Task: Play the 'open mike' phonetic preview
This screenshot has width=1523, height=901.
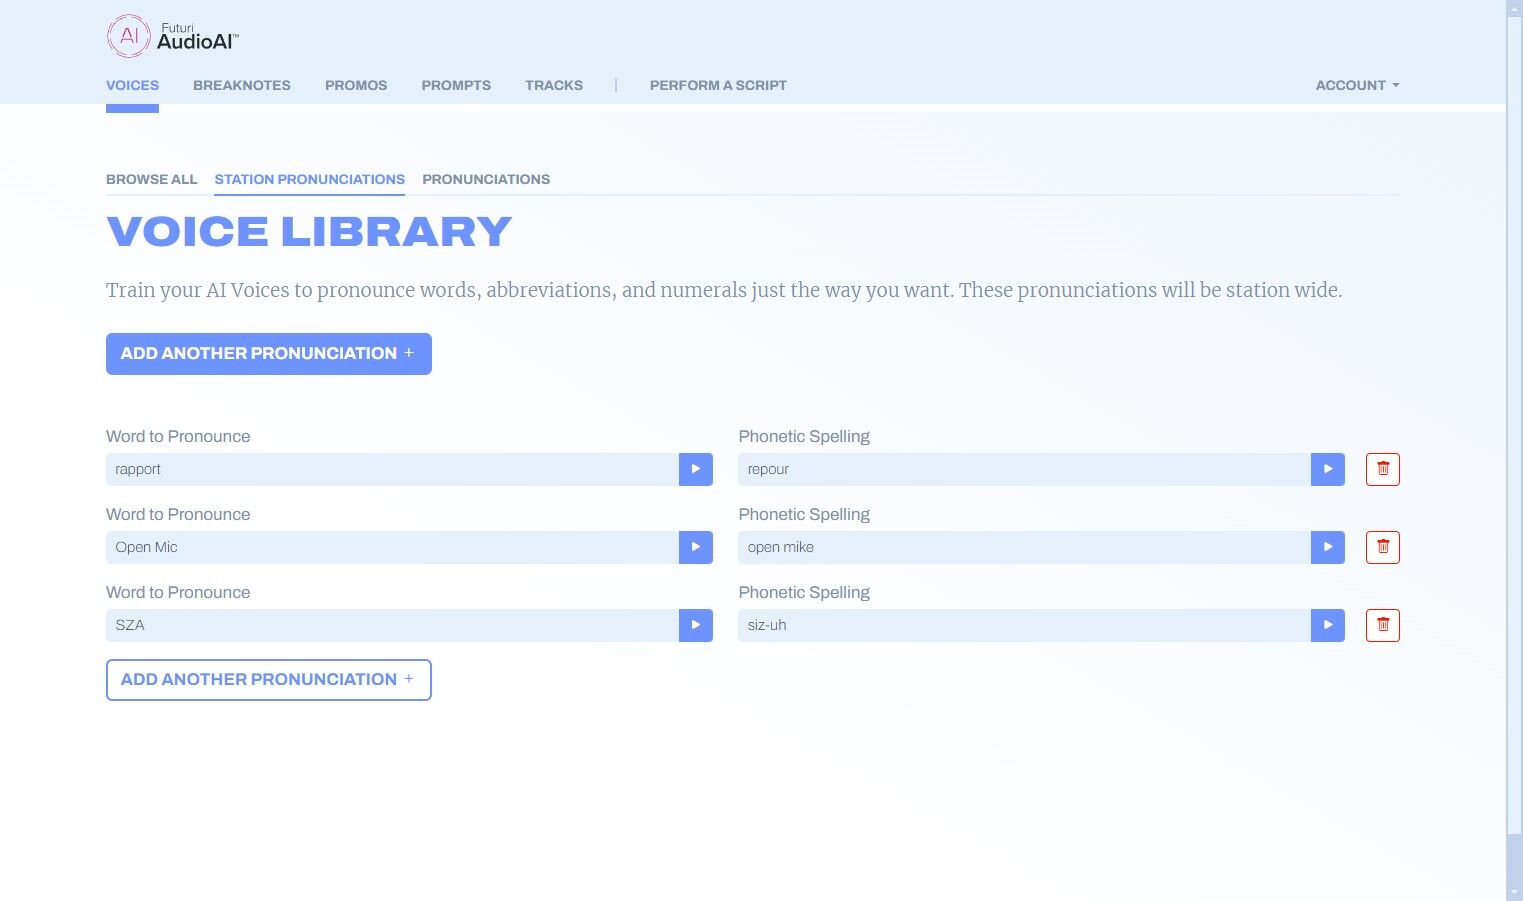Action: tap(1327, 547)
